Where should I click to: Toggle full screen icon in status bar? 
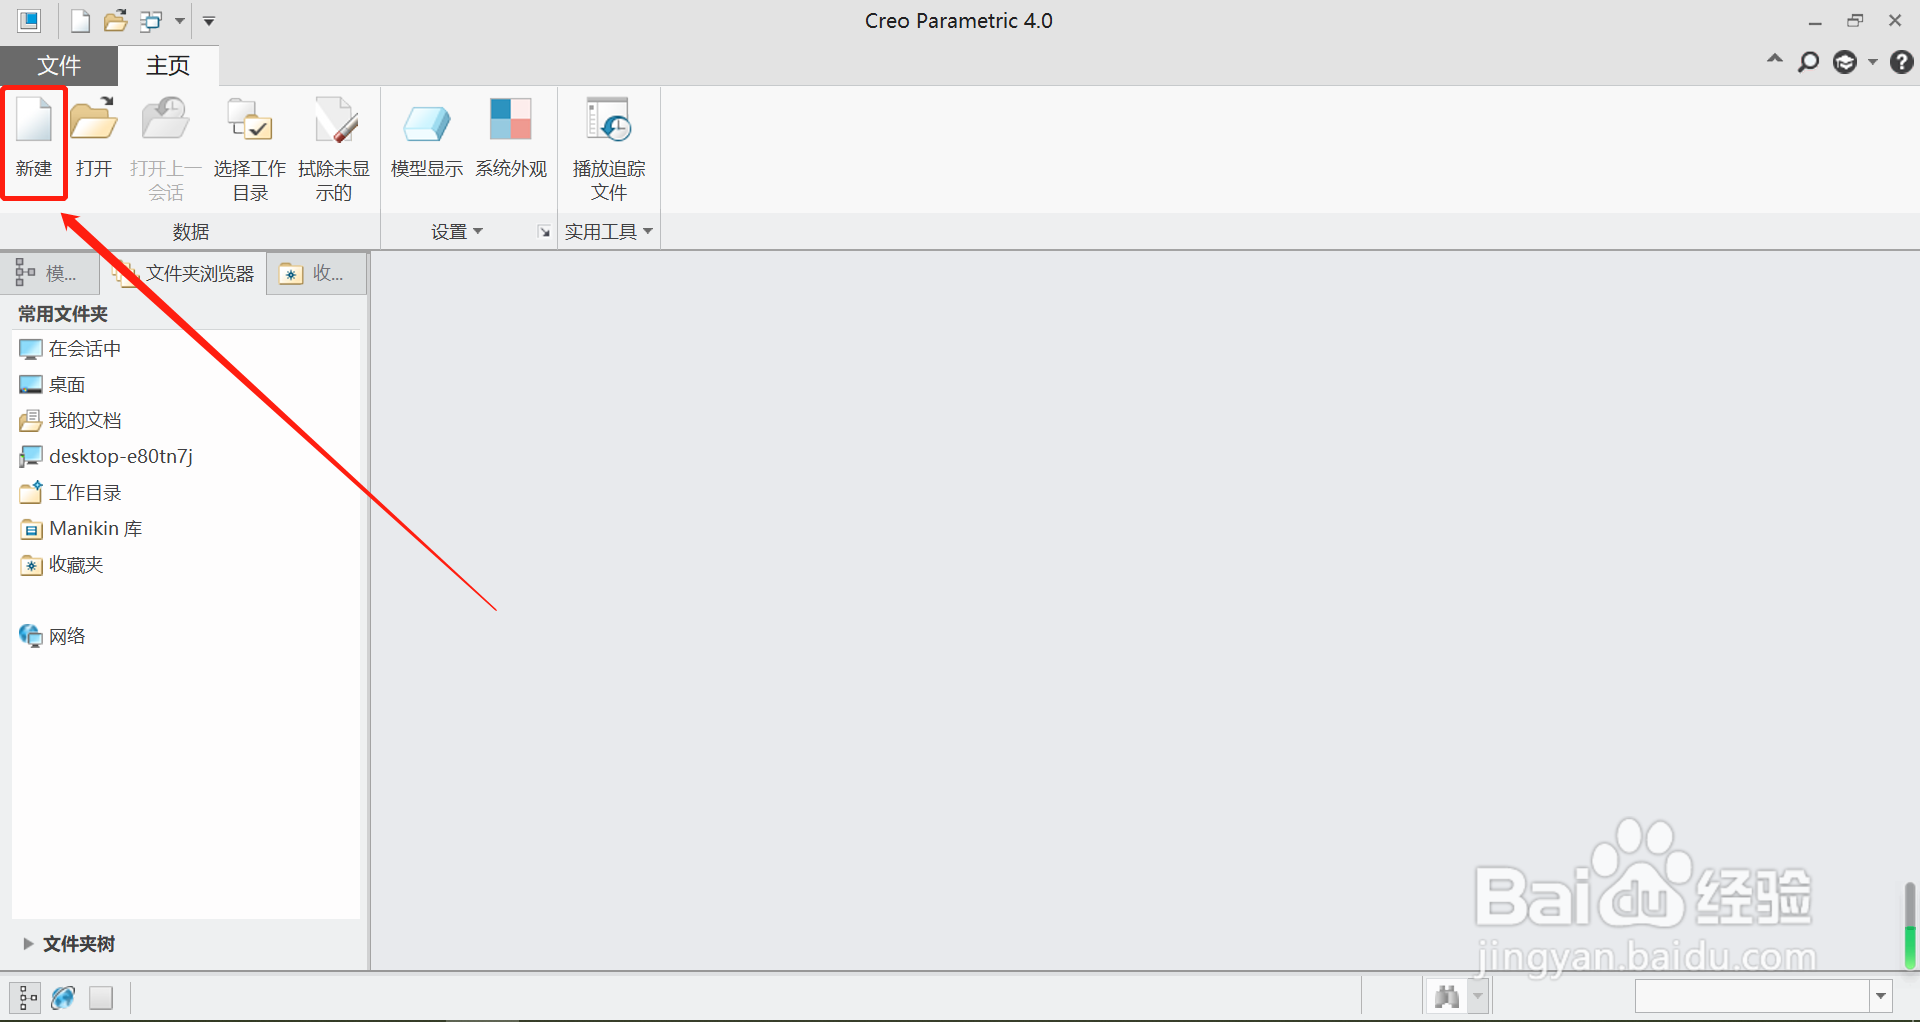[x=101, y=998]
